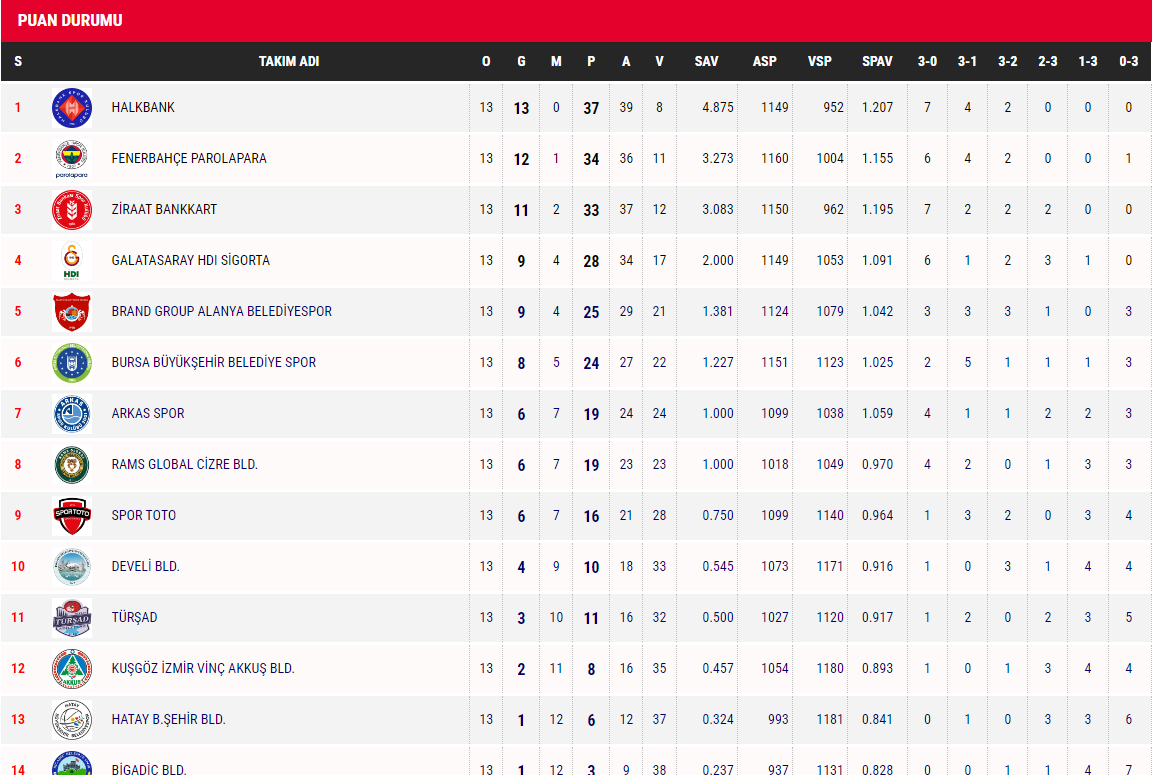Click the Halkbank team logo
This screenshot has width=1165, height=780.
72,107
